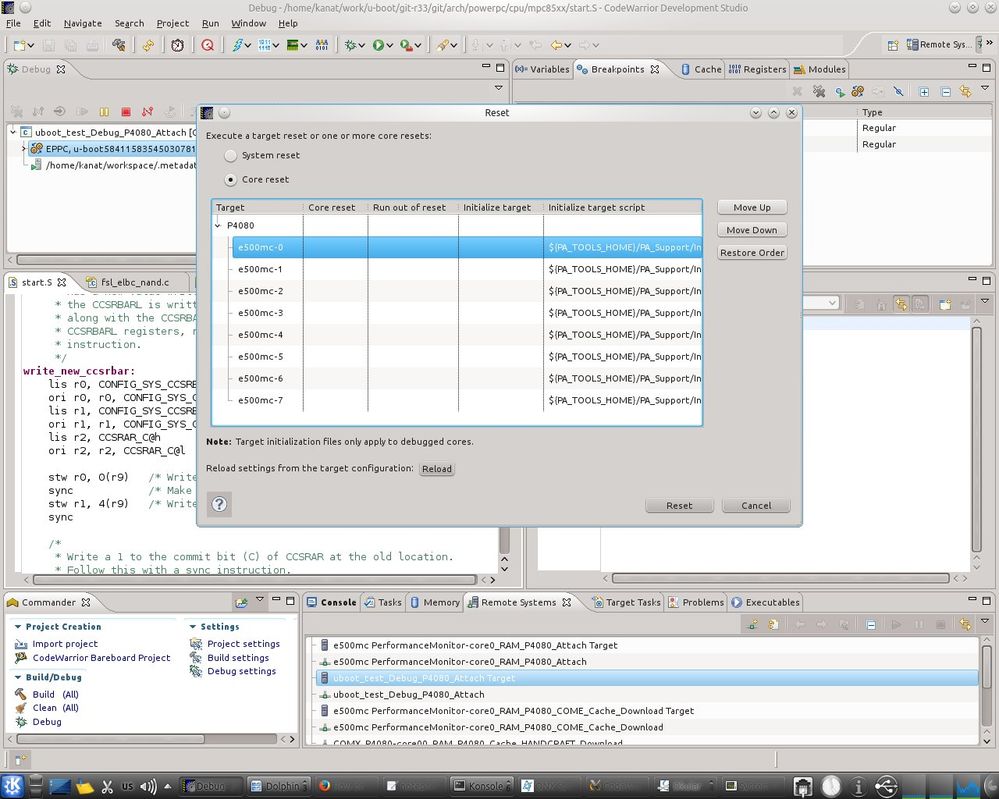Click the green Run toolbar icon
This screenshot has width=999, height=799.
[x=379, y=45]
